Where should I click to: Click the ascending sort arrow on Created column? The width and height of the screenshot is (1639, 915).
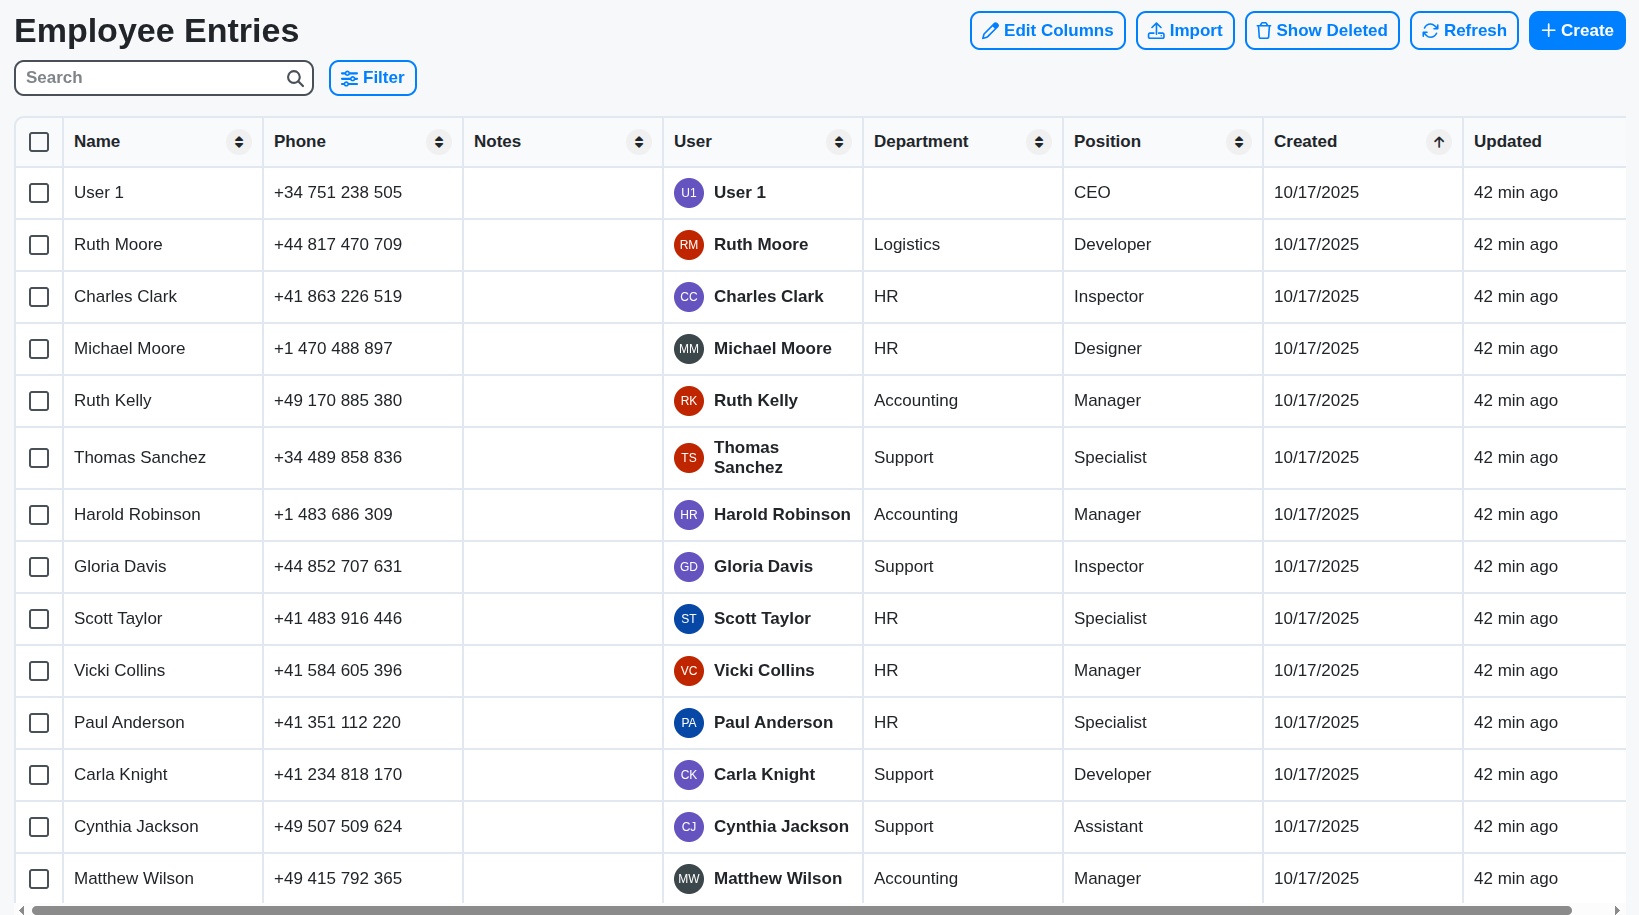pyautogui.click(x=1438, y=141)
